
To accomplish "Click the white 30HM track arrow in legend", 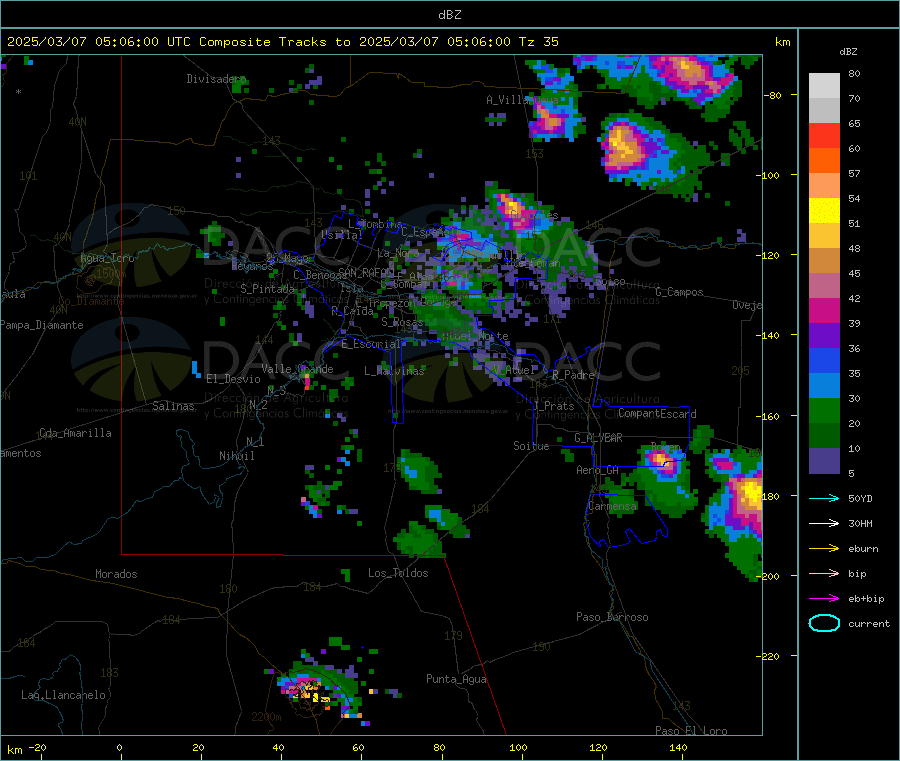I will pyautogui.click(x=824, y=523).
